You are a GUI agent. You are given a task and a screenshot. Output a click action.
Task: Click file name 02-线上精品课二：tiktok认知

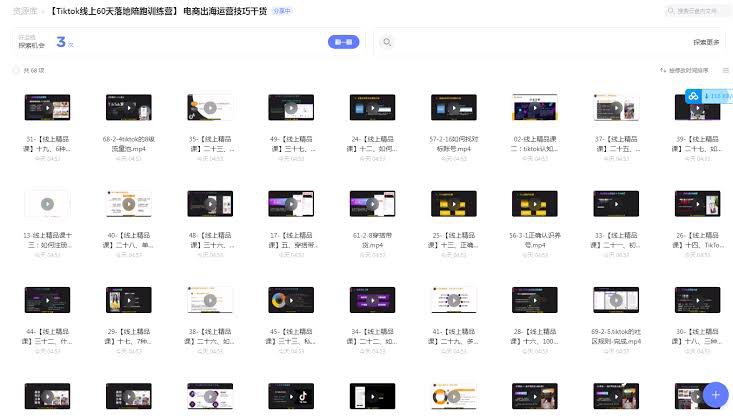click(x=535, y=144)
